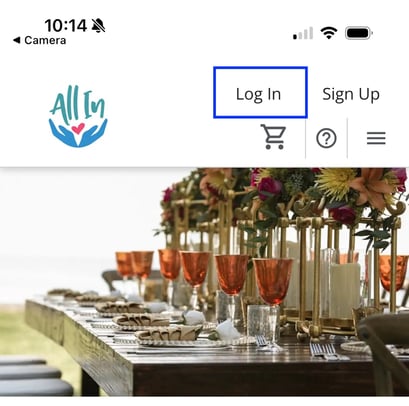Tap the silent mode bell icon
Screen dimensions: 409x406
click(x=98, y=25)
